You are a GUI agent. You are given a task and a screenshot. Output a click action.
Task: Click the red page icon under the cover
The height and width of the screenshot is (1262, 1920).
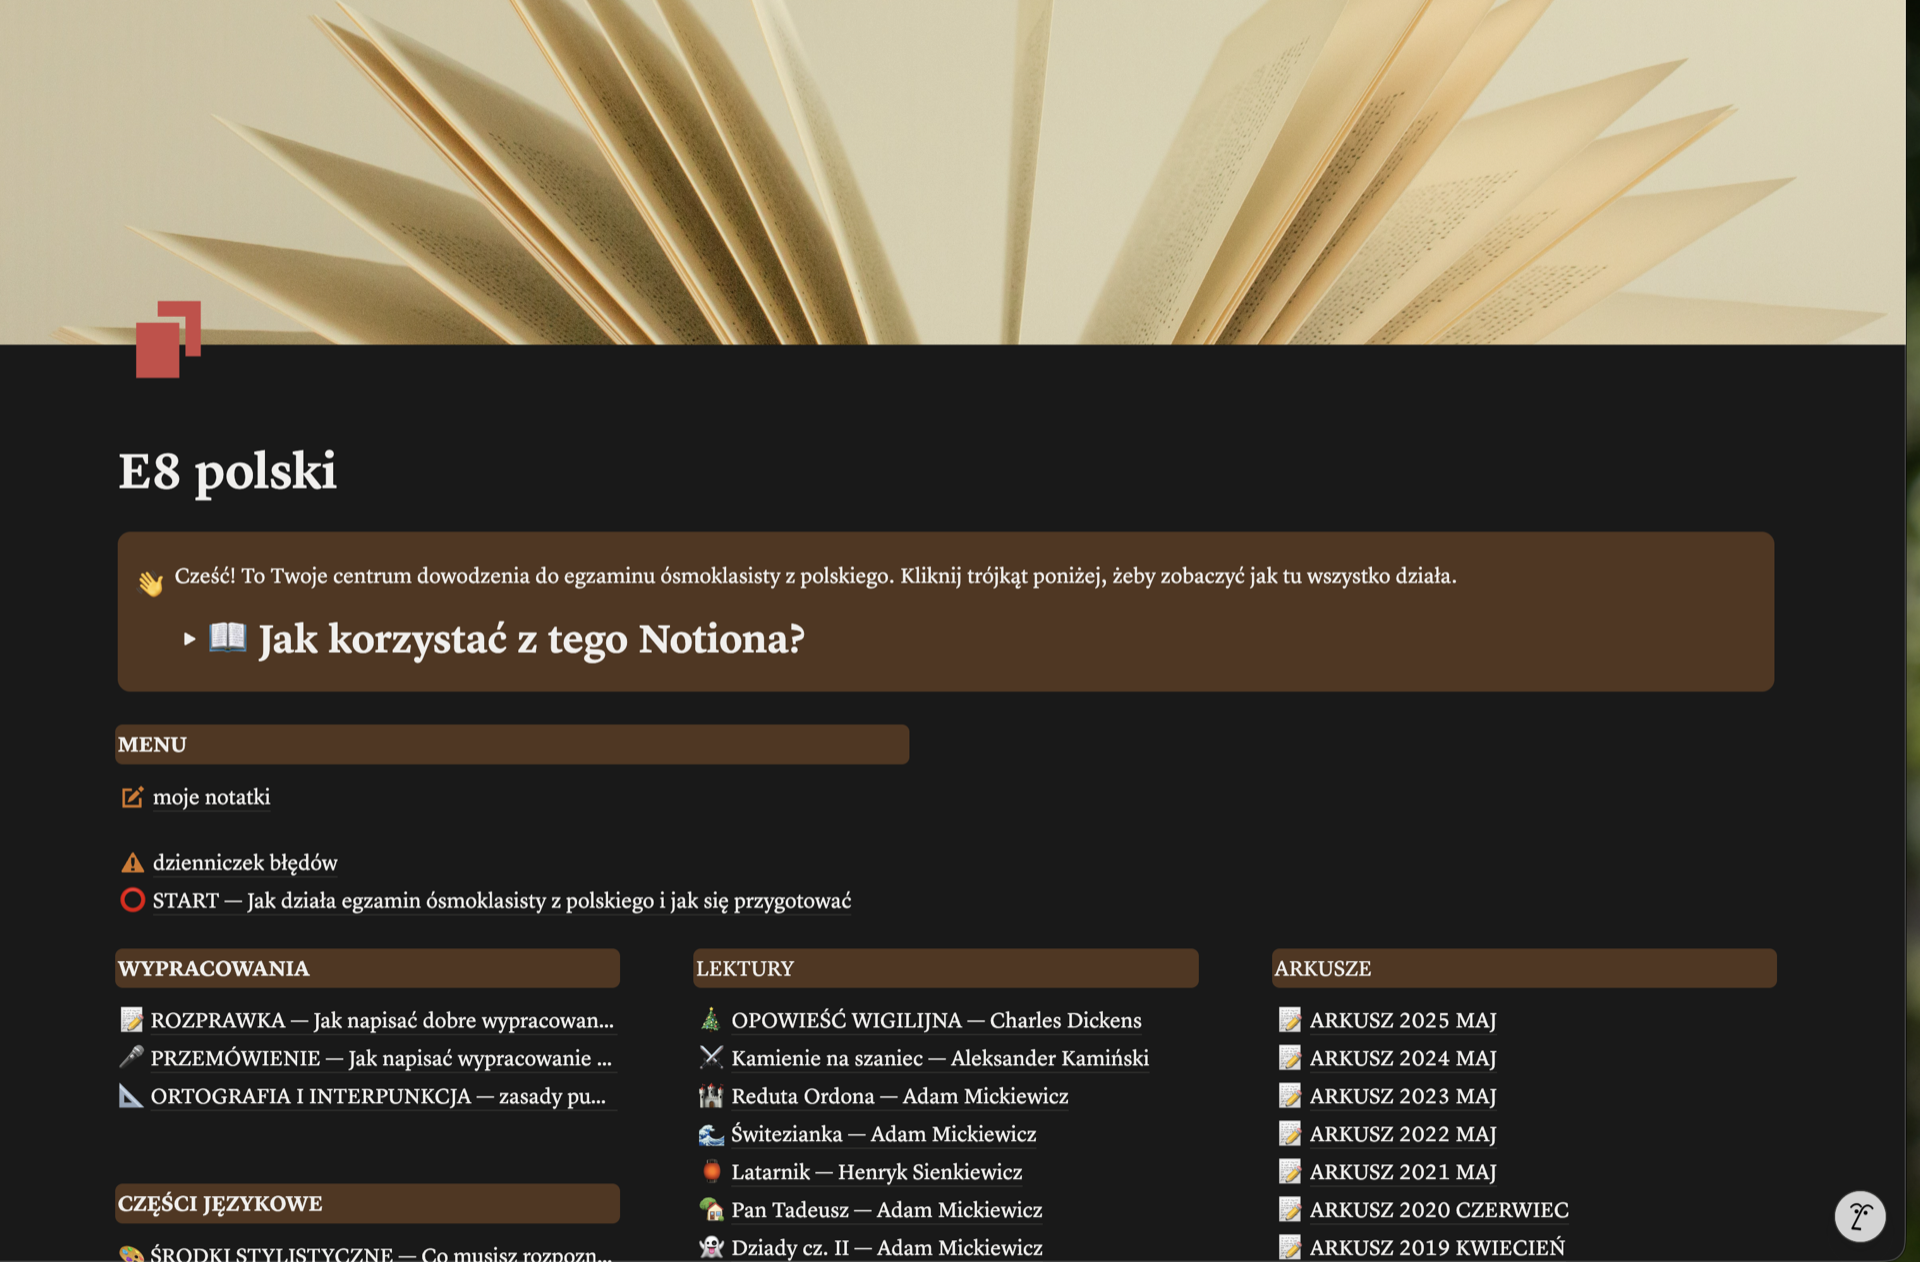tap(168, 339)
